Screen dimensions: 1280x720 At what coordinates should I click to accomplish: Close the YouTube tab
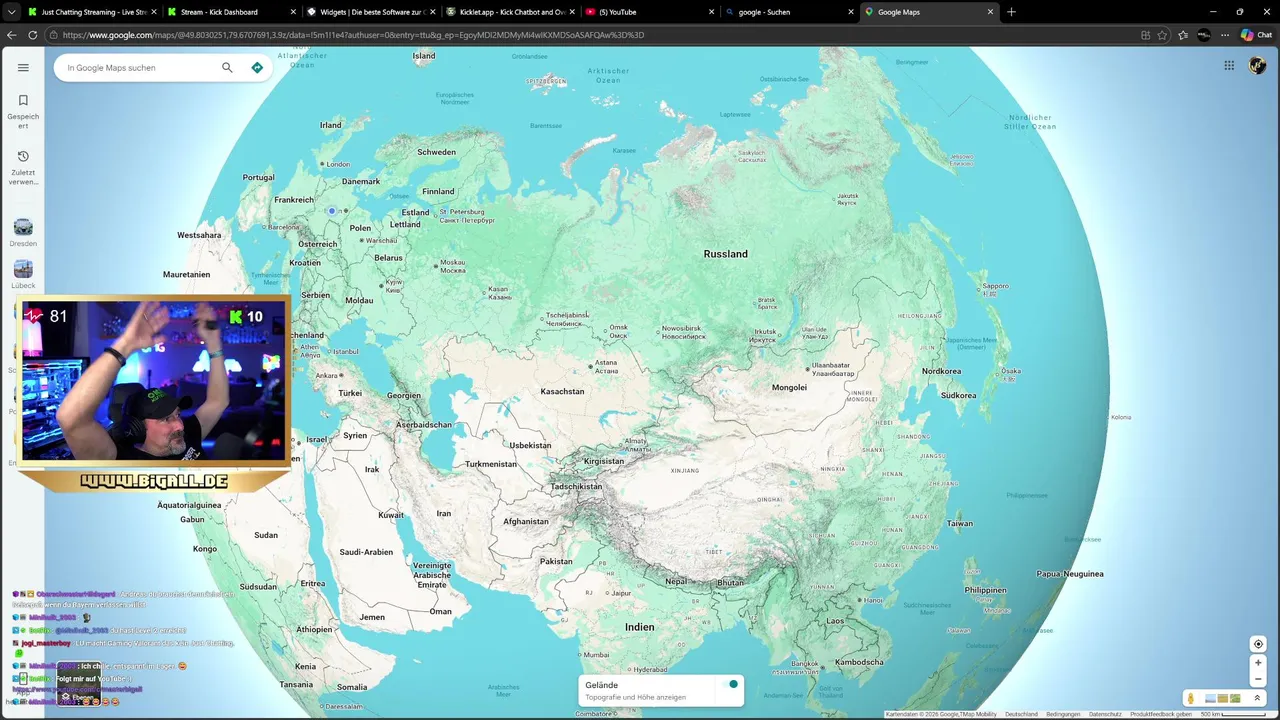(711, 12)
